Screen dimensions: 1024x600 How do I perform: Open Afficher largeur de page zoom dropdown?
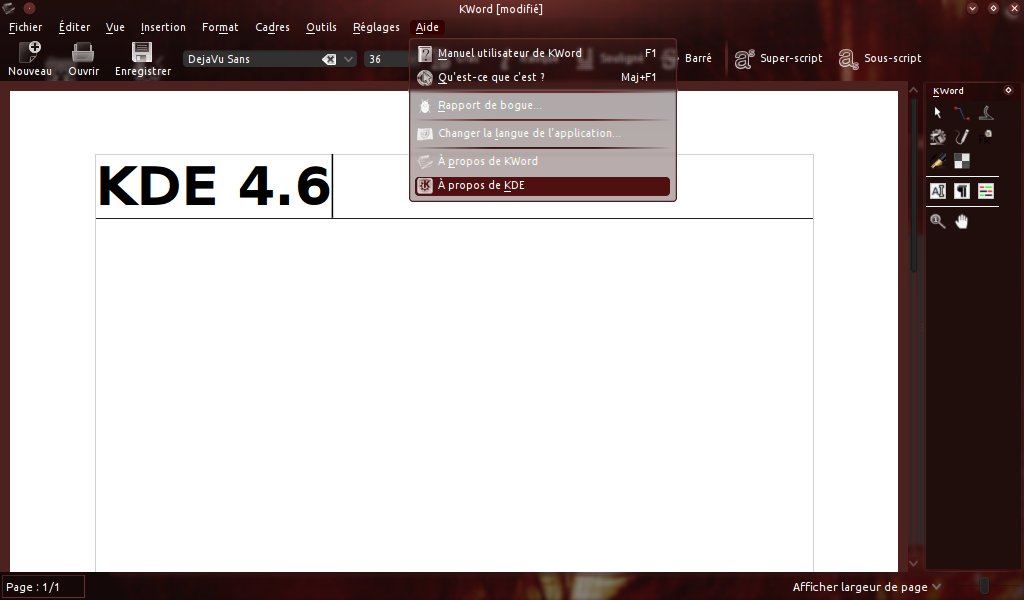tap(867, 587)
